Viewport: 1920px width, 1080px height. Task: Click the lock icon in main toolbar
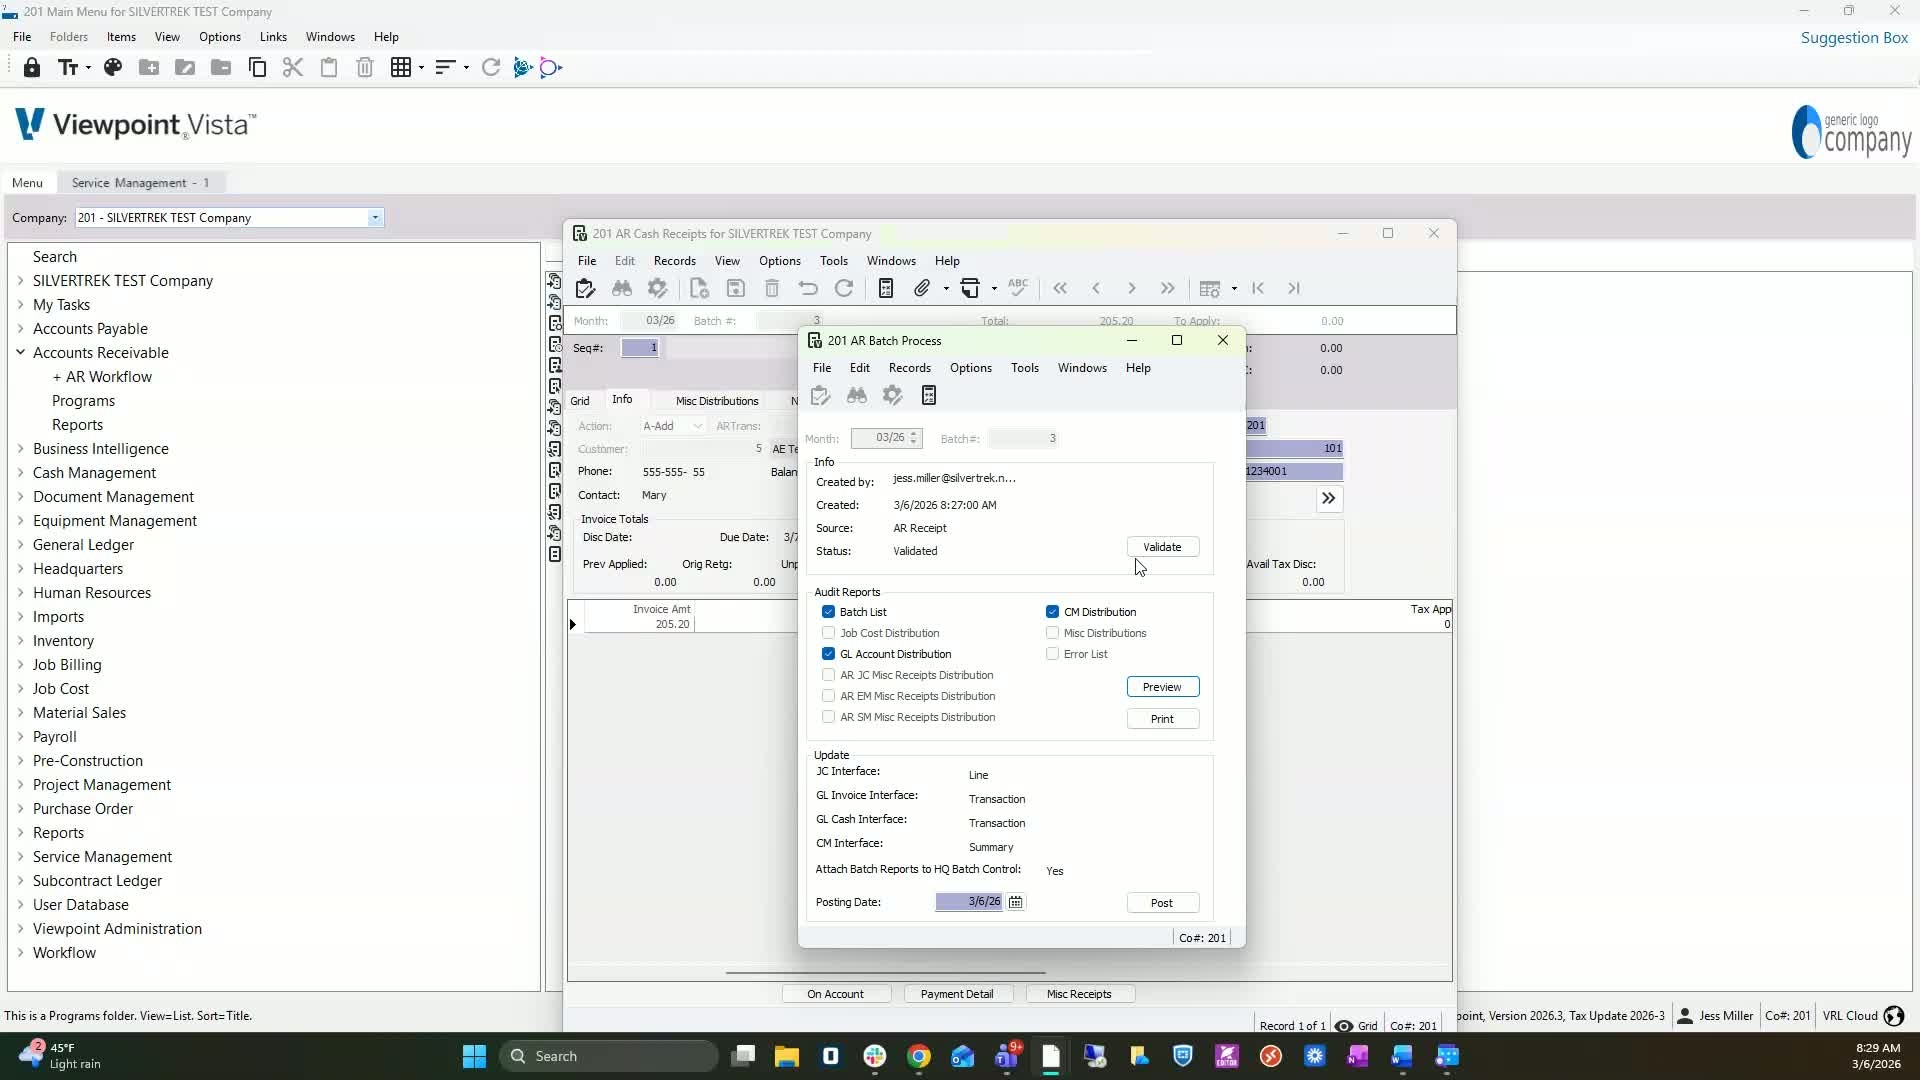point(32,68)
